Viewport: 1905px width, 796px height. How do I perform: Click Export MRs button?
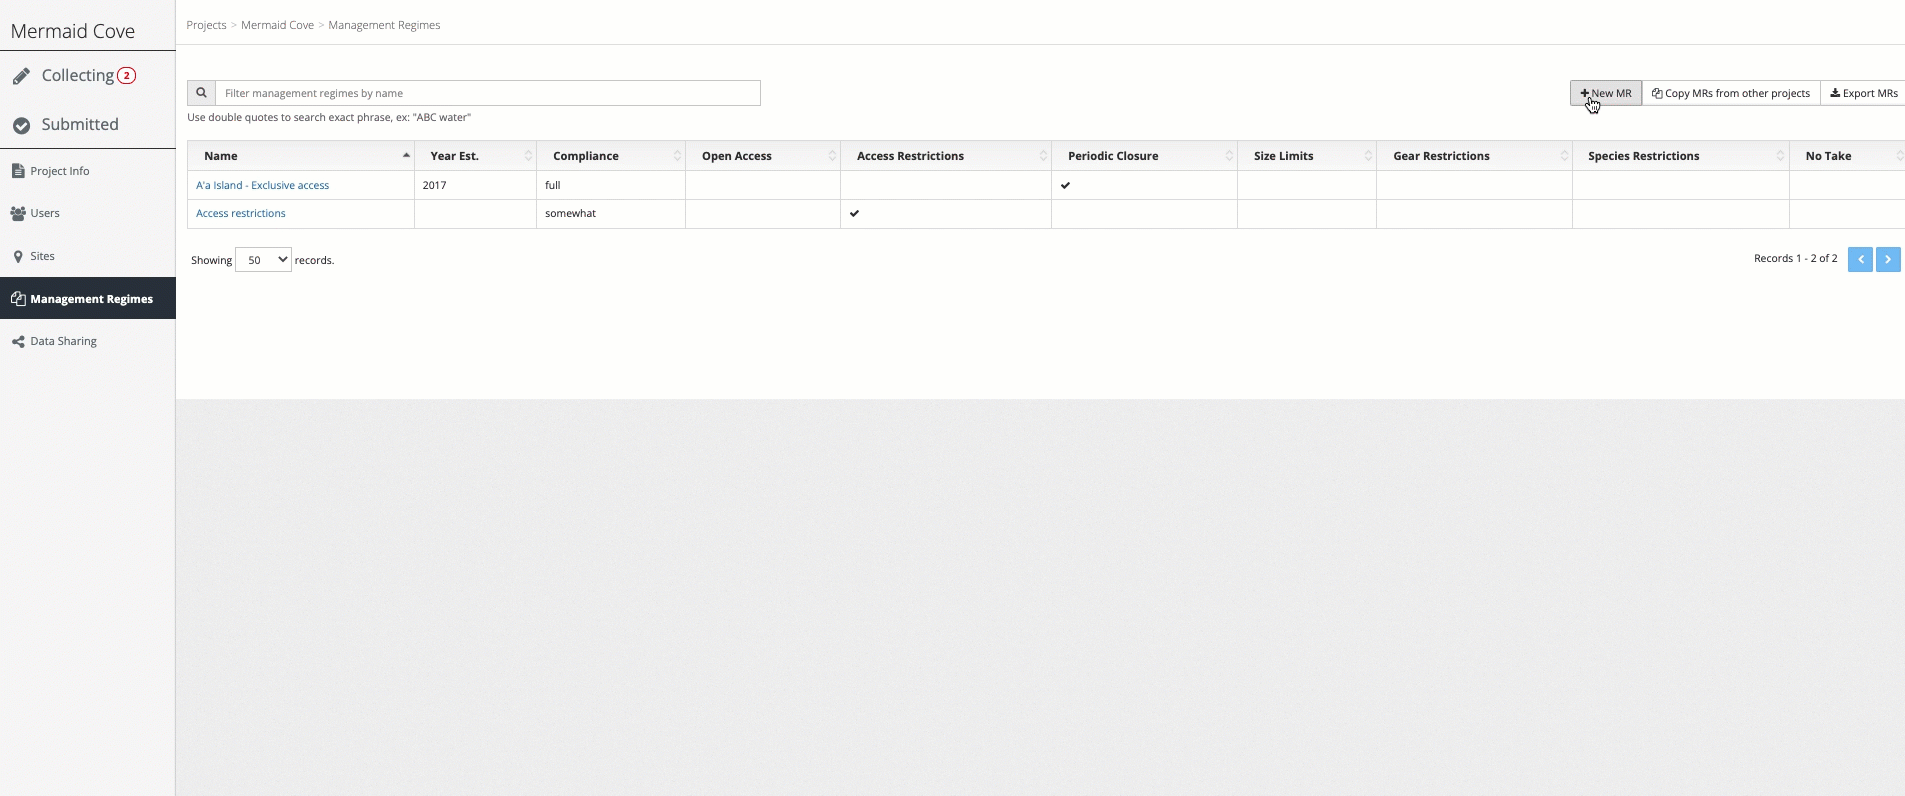tap(1864, 93)
